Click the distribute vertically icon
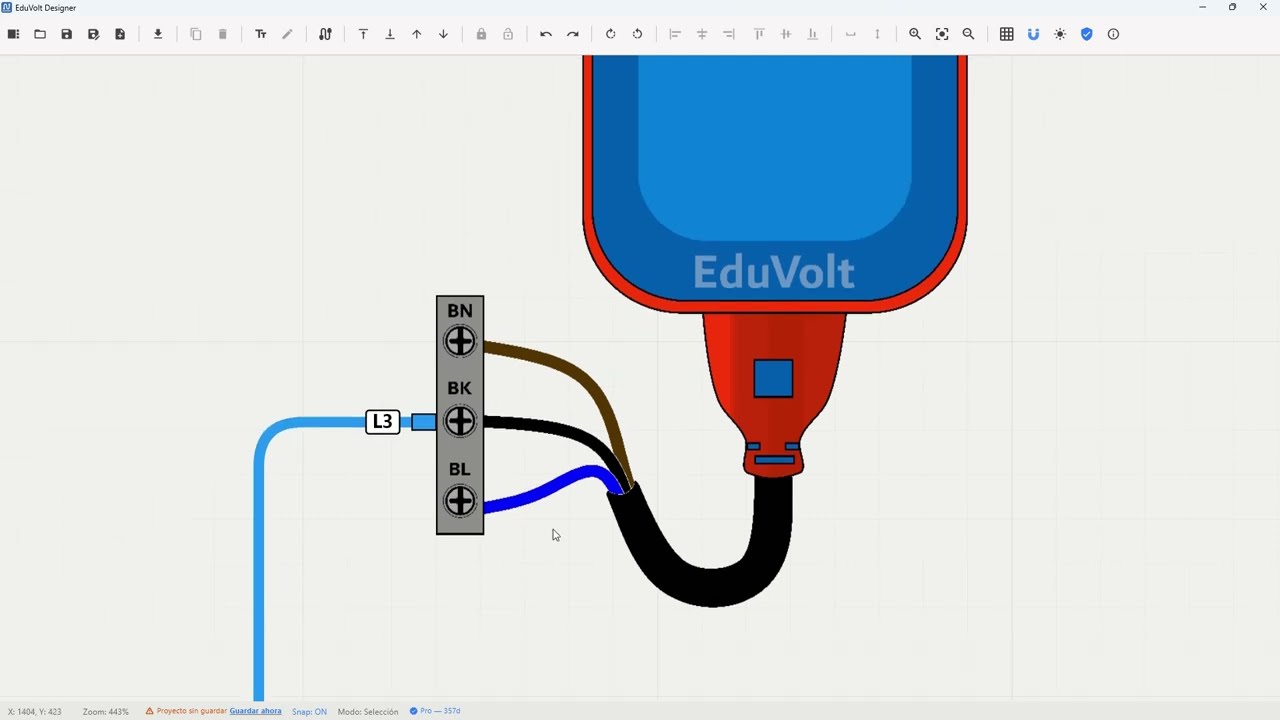Viewport: 1280px width, 720px height. tap(877, 34)
